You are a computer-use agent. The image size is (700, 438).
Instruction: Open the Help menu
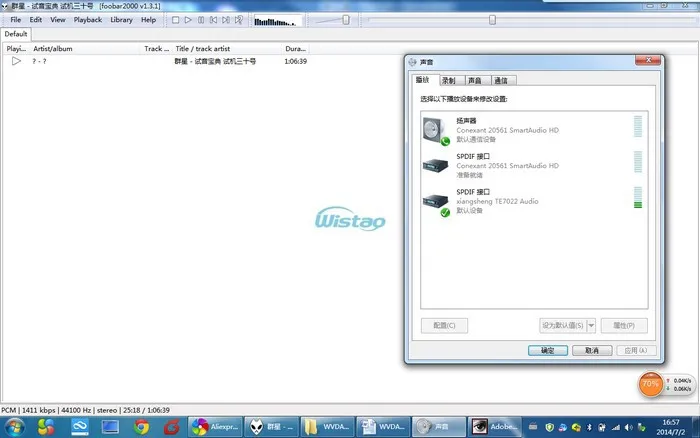tap(149, 20)
